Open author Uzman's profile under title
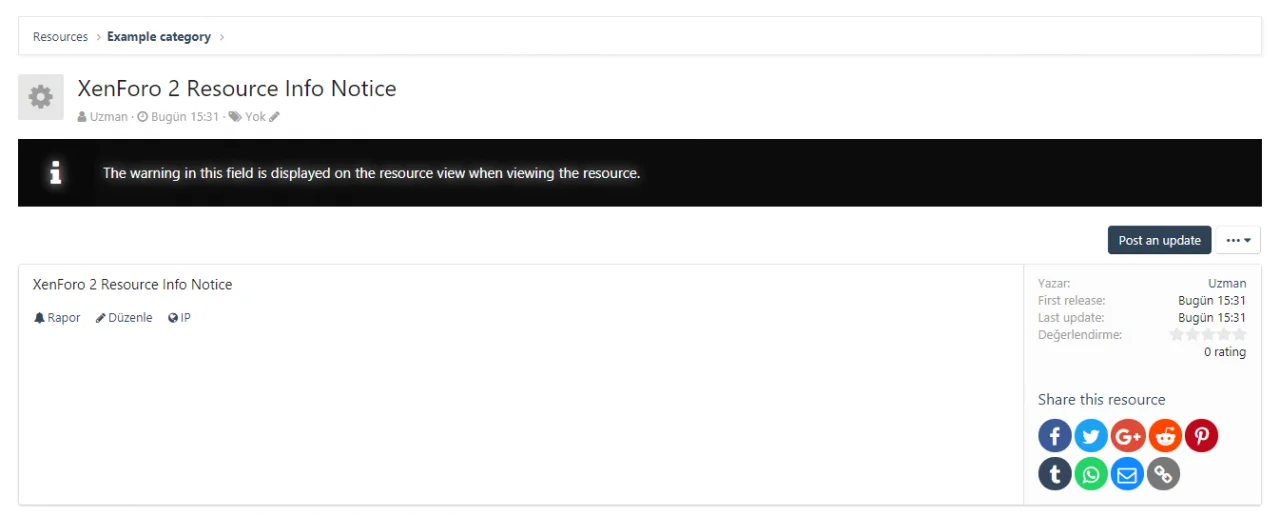The image size is (1280, 516). coord(108,117)
